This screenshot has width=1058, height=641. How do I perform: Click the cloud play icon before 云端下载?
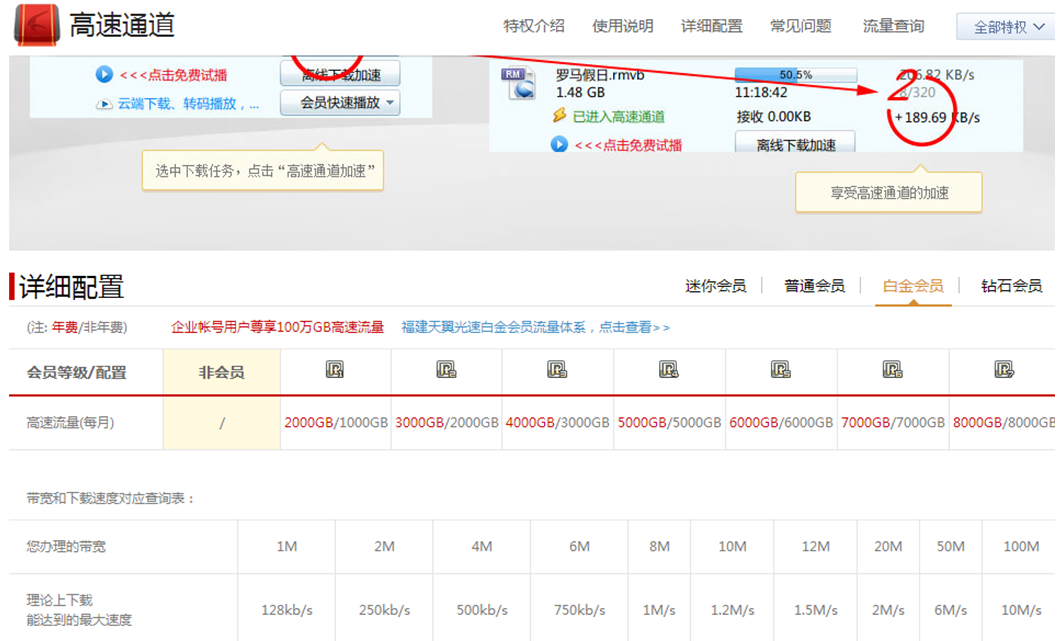[x=104, y=104]
